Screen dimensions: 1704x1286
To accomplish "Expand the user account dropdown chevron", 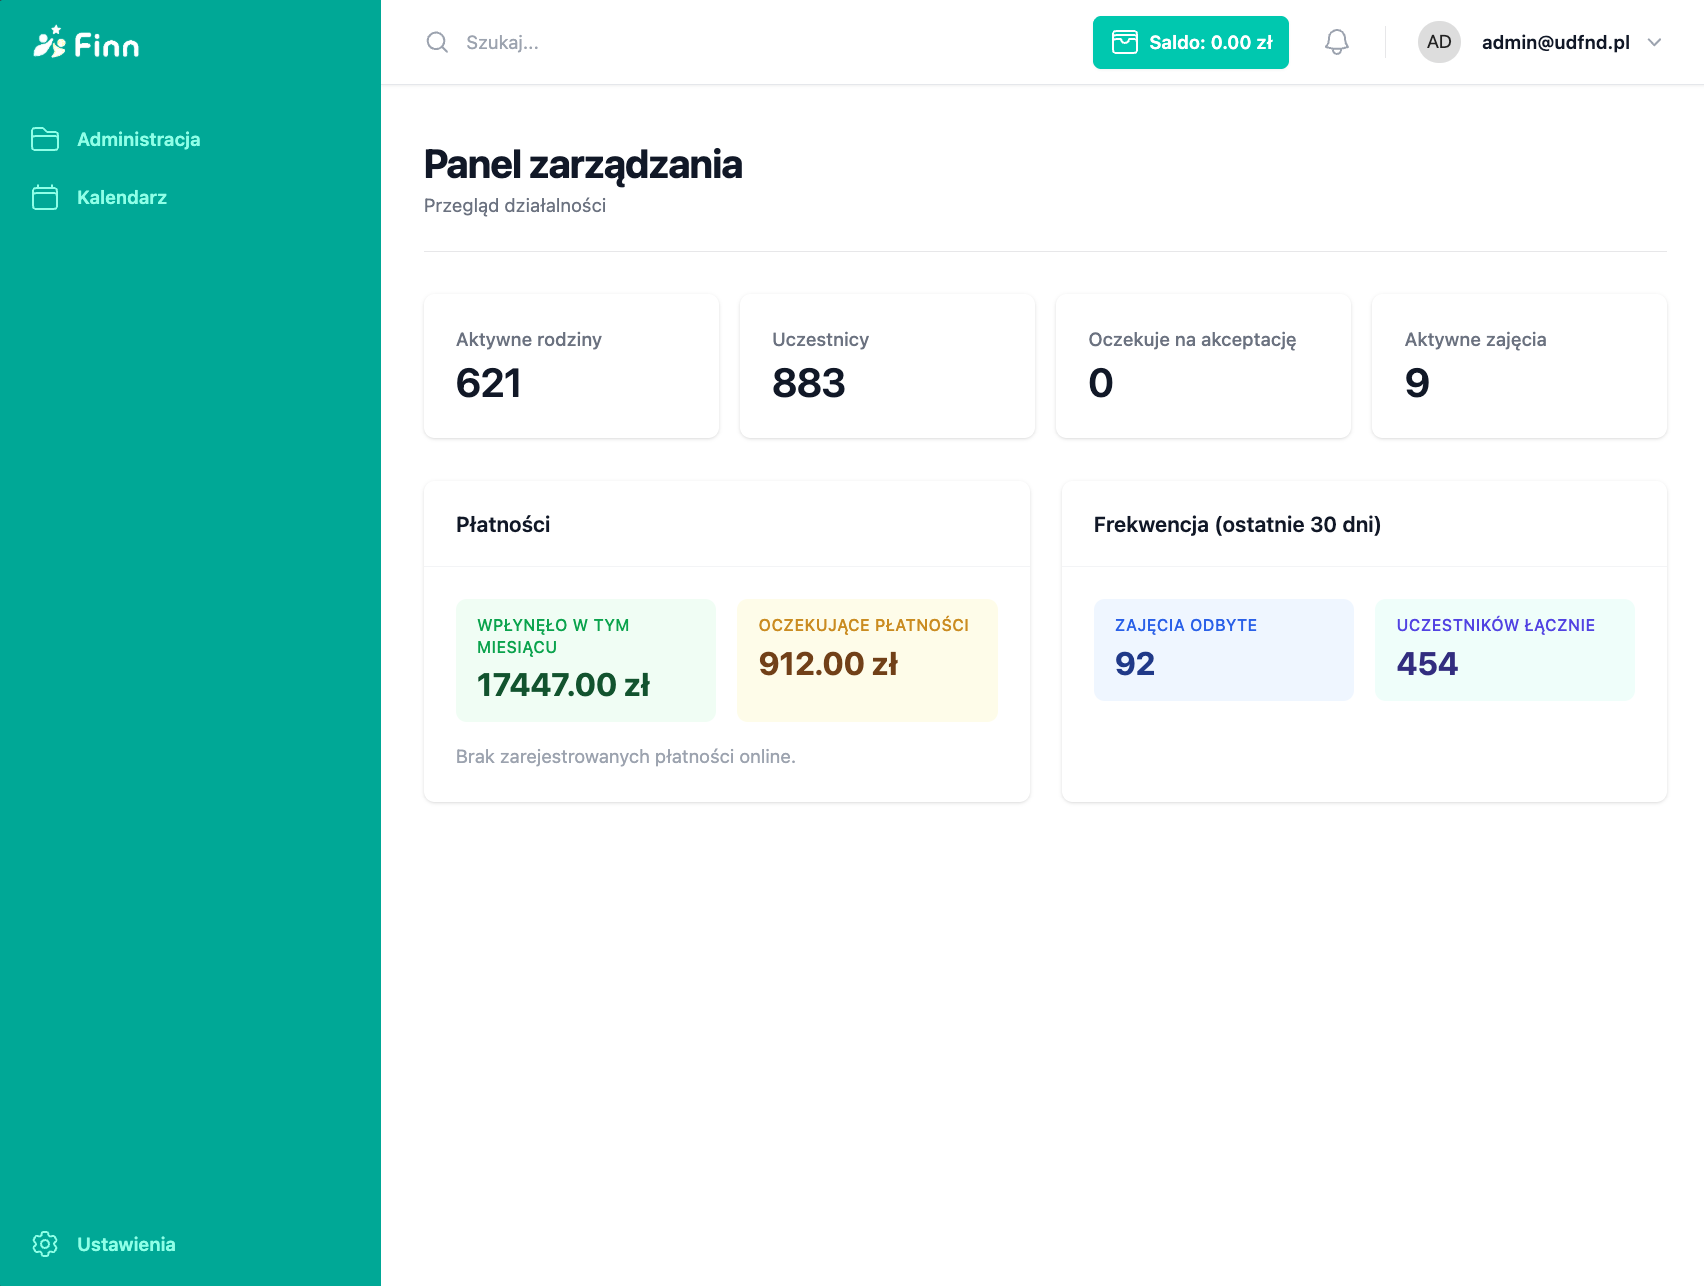I will coord(1654,42).
